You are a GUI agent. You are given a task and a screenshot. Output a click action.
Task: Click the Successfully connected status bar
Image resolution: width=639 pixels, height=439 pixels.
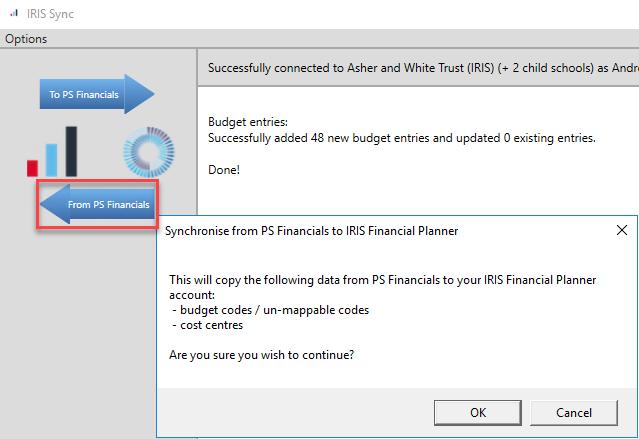point(420,68)
